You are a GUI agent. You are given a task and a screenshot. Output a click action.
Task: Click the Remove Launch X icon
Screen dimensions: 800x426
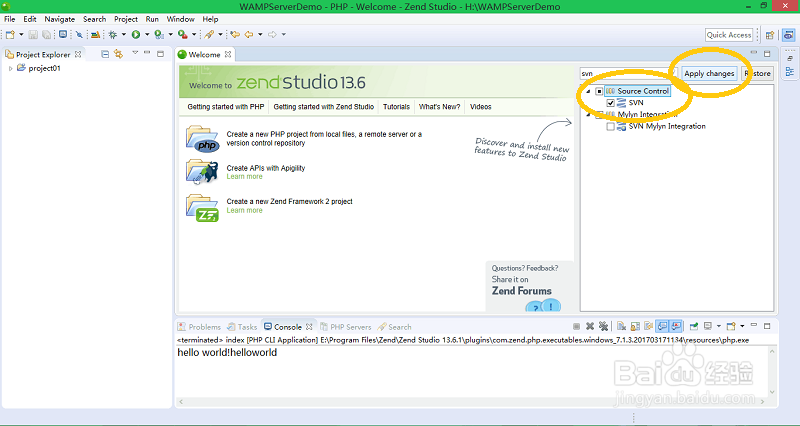(x=590, y=327)
